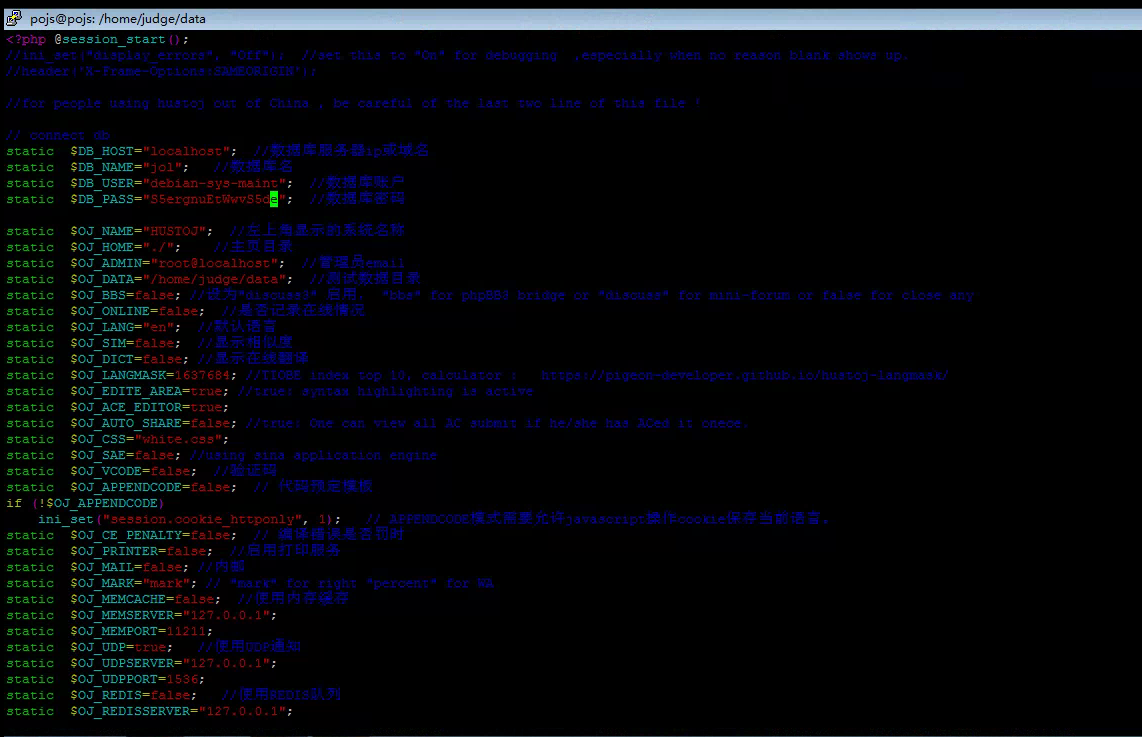Screen dimensions: 1142x737
Task: Click the $OJ_NAME variable
Action: coord(102,232)
